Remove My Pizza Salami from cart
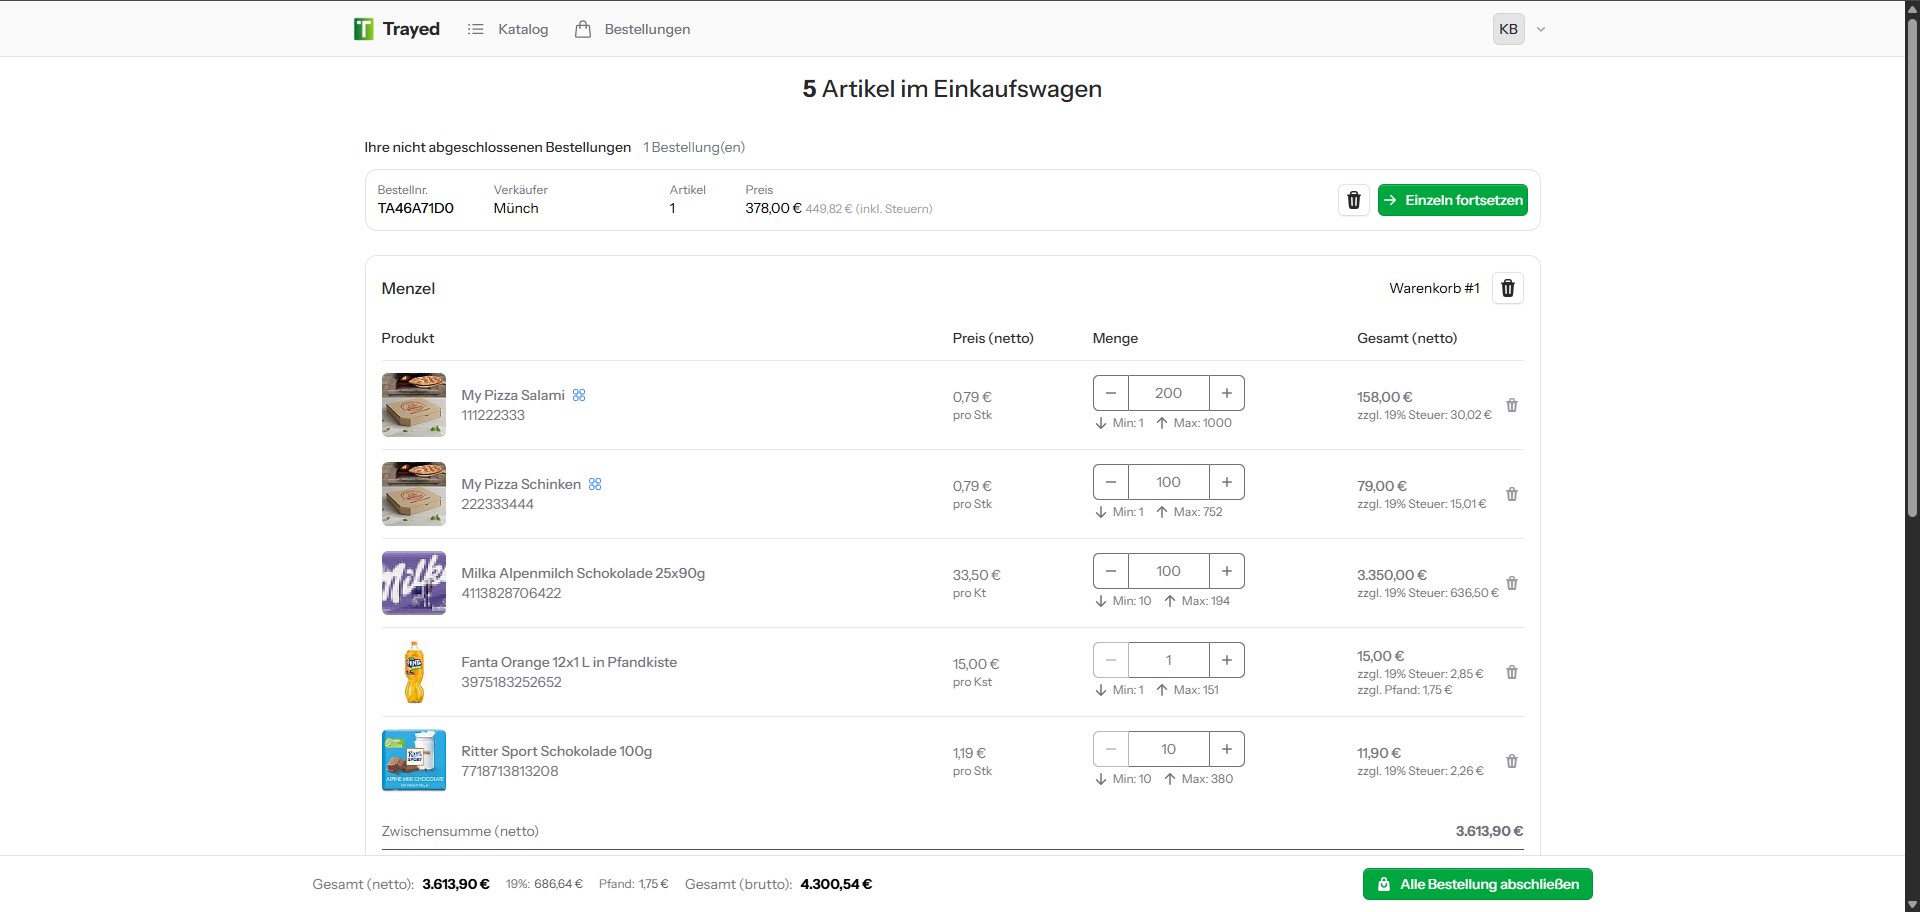 1511,405
